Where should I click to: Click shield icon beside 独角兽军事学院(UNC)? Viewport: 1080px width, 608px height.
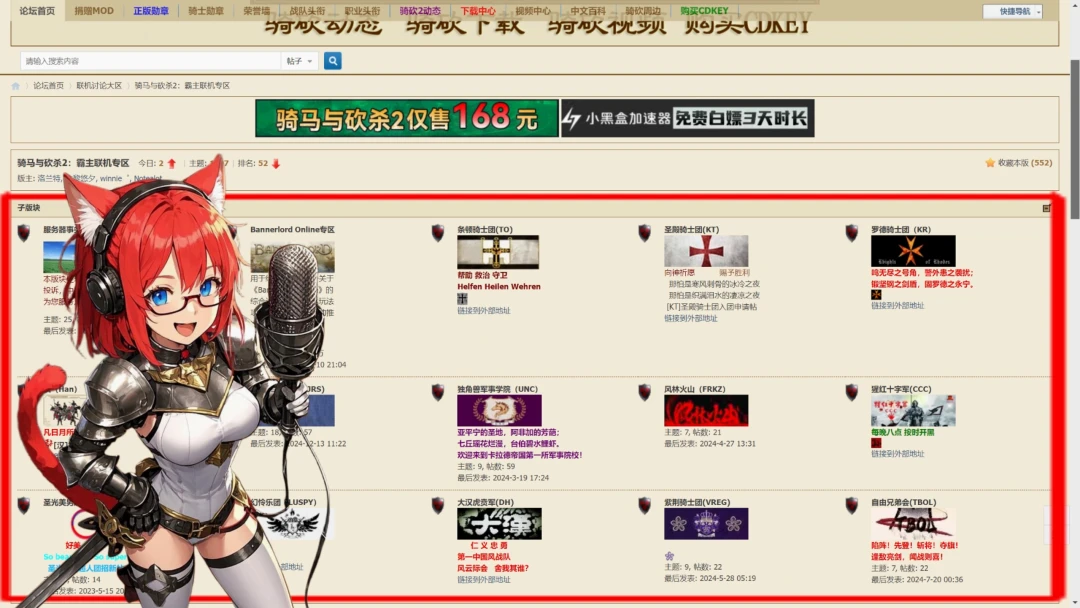tap(438, 392)
